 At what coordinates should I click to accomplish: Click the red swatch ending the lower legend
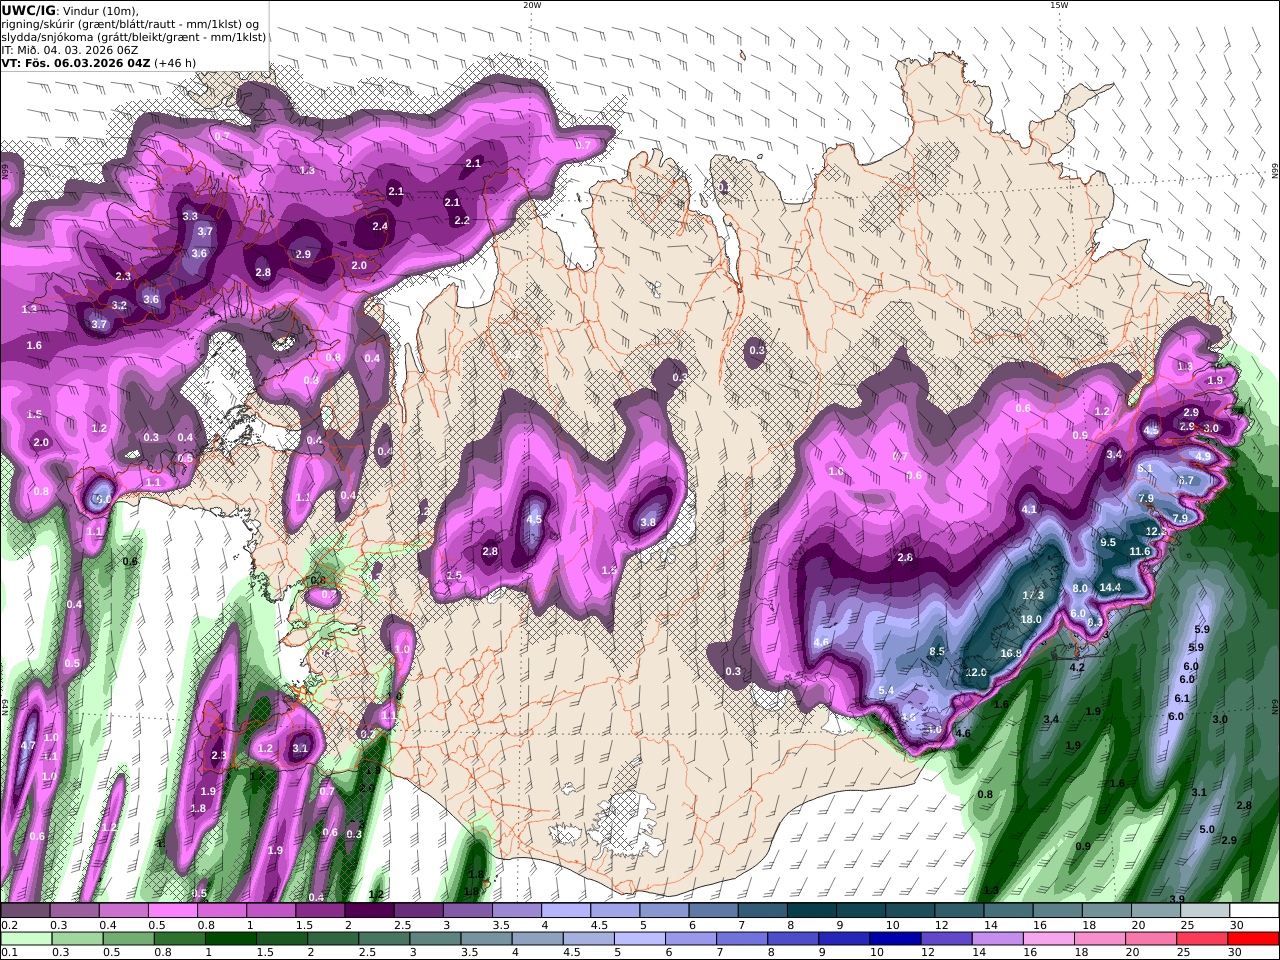coord(1253,939)
